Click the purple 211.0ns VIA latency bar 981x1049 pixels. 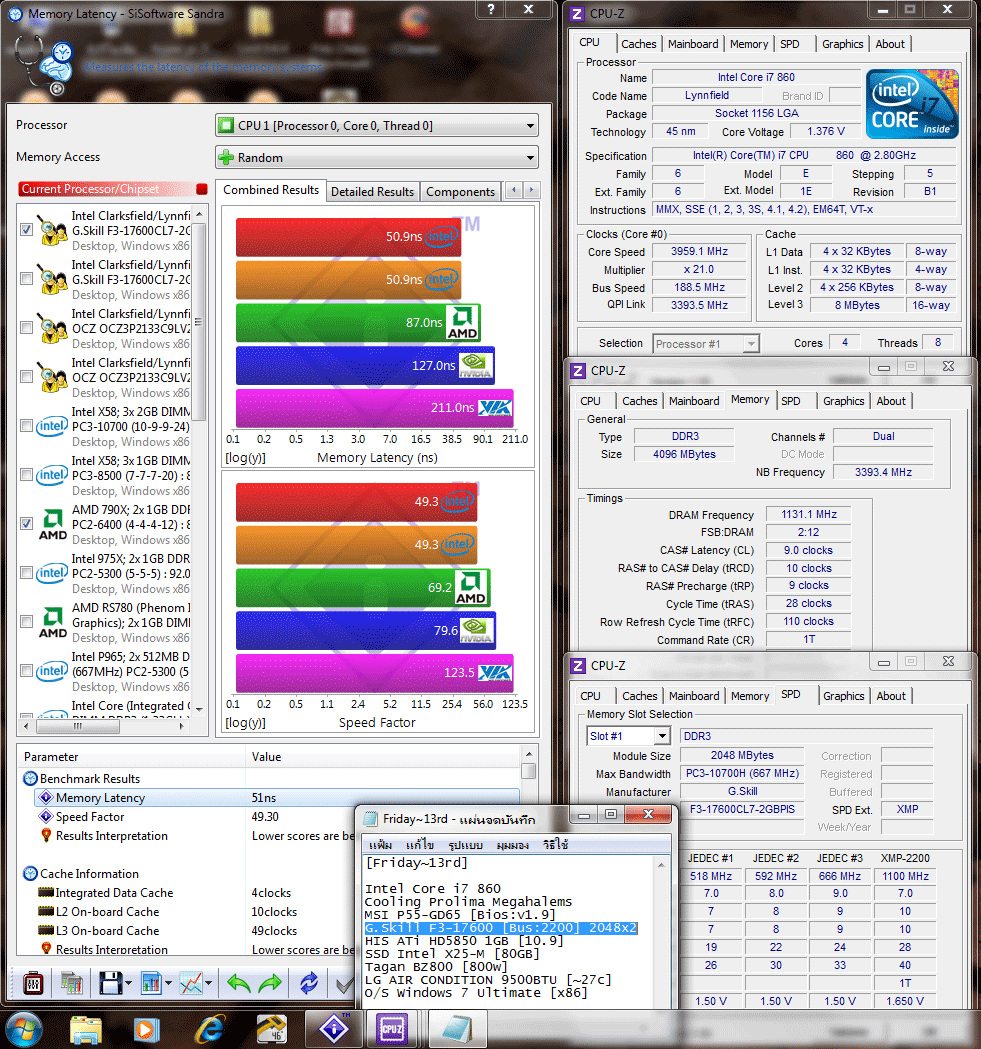point(375,407)
